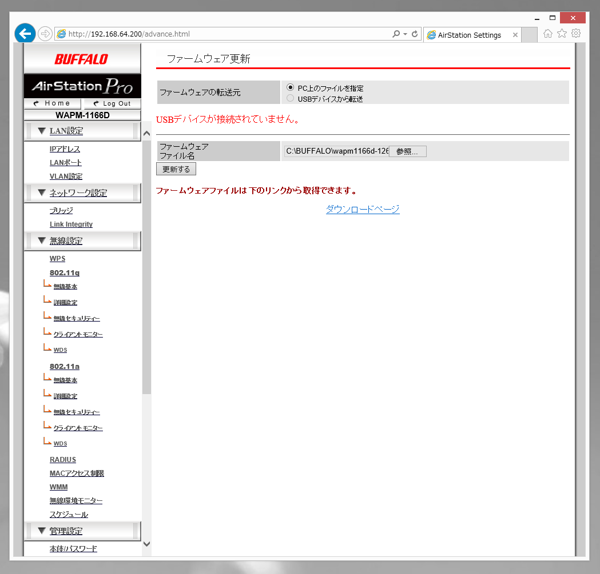This screenshot has height=574, width=600.
Task: Open クライアントモニター under 802.11a
Action: [x=78, y=428]
